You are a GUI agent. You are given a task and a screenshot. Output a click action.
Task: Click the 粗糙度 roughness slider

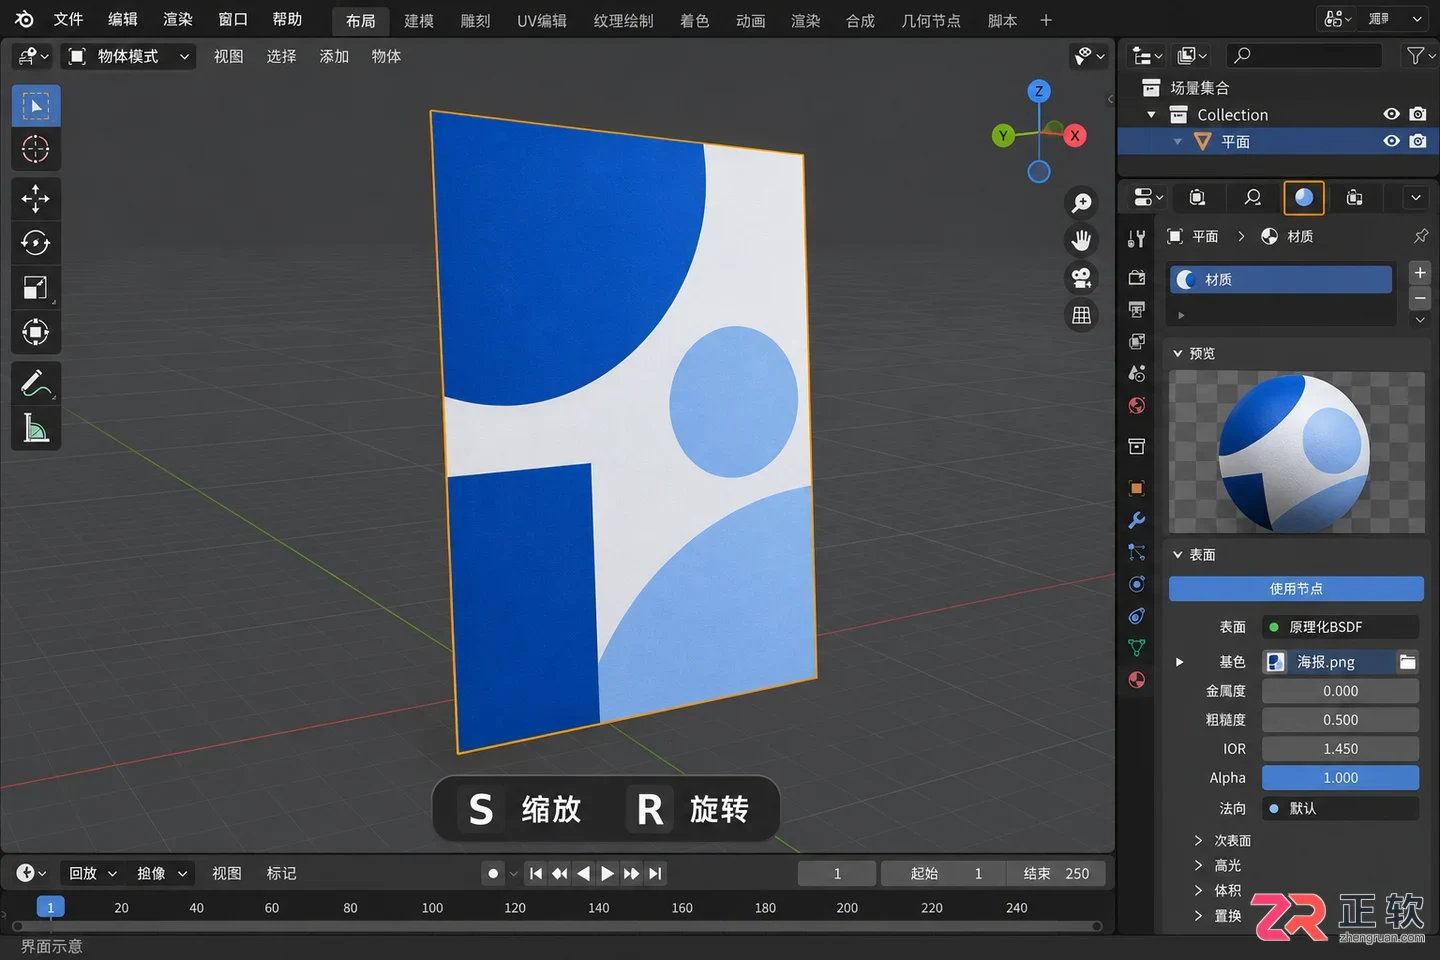(1341, 720)
